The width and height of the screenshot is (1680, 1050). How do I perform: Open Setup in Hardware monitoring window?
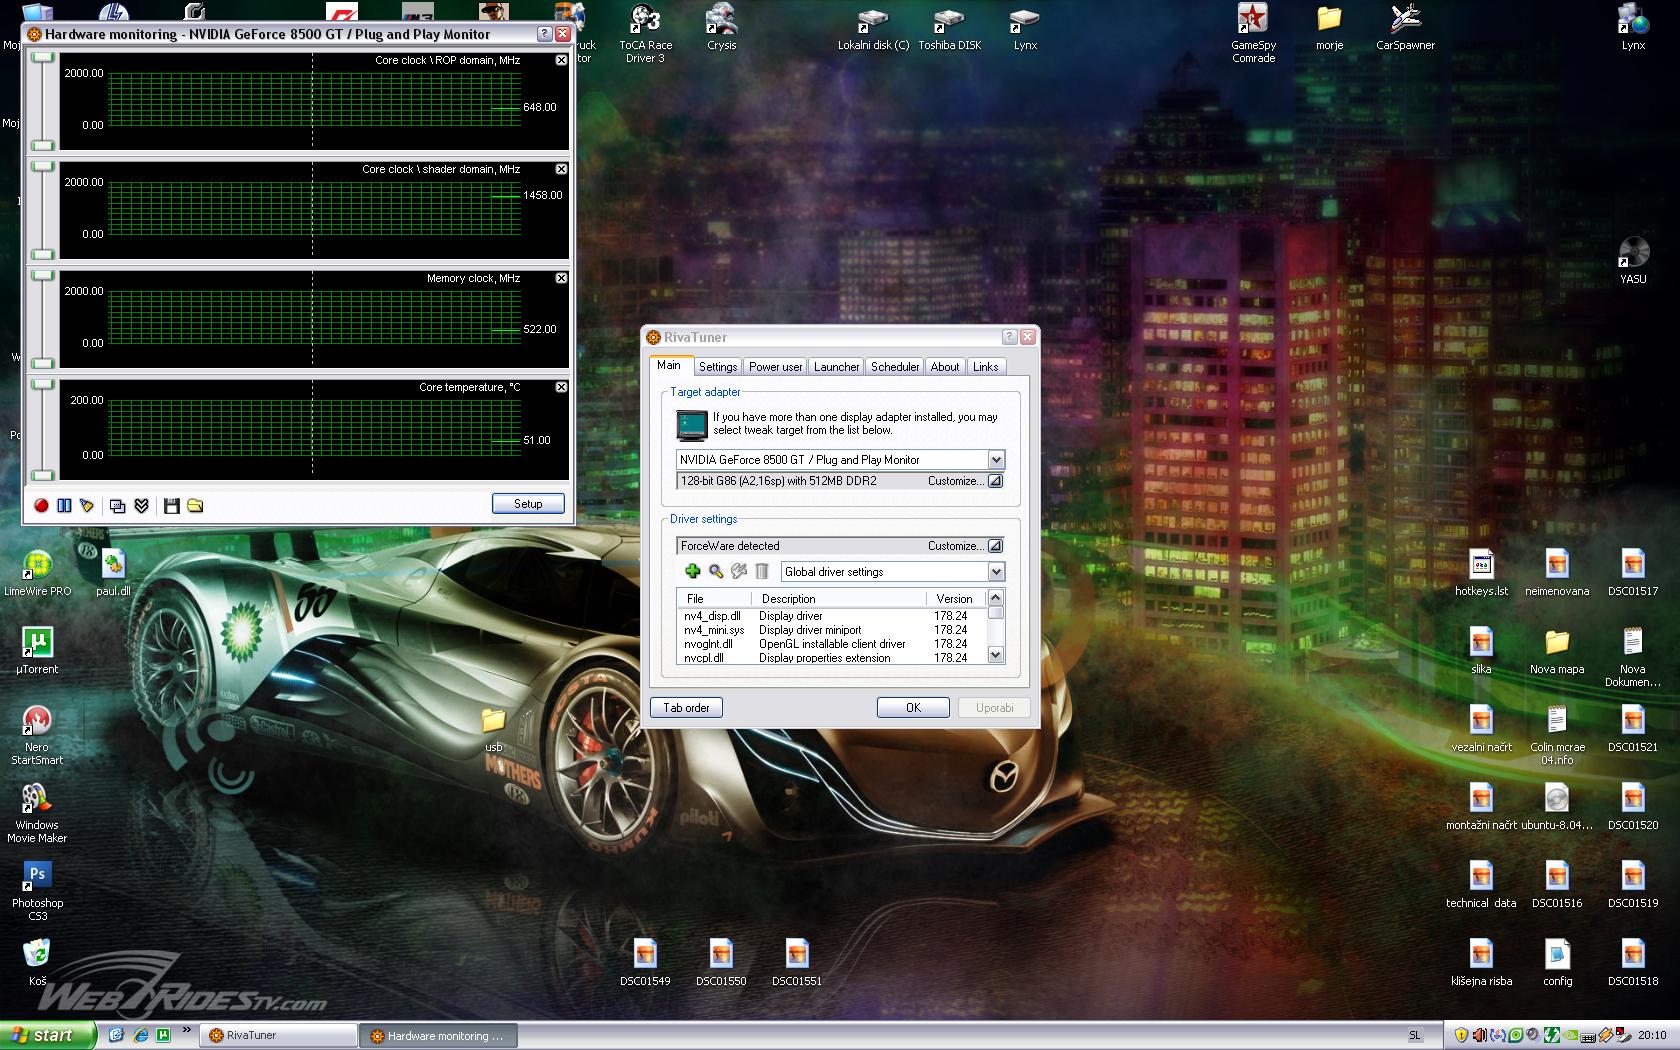pos(528,504)
